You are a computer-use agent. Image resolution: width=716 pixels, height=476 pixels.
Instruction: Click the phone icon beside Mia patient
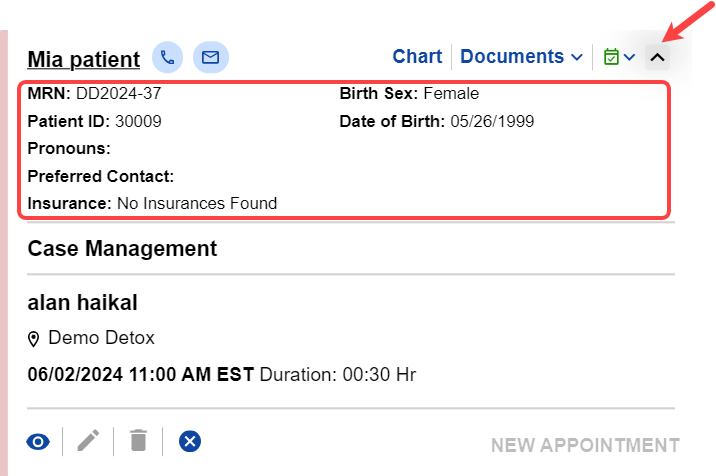[168, 57]
